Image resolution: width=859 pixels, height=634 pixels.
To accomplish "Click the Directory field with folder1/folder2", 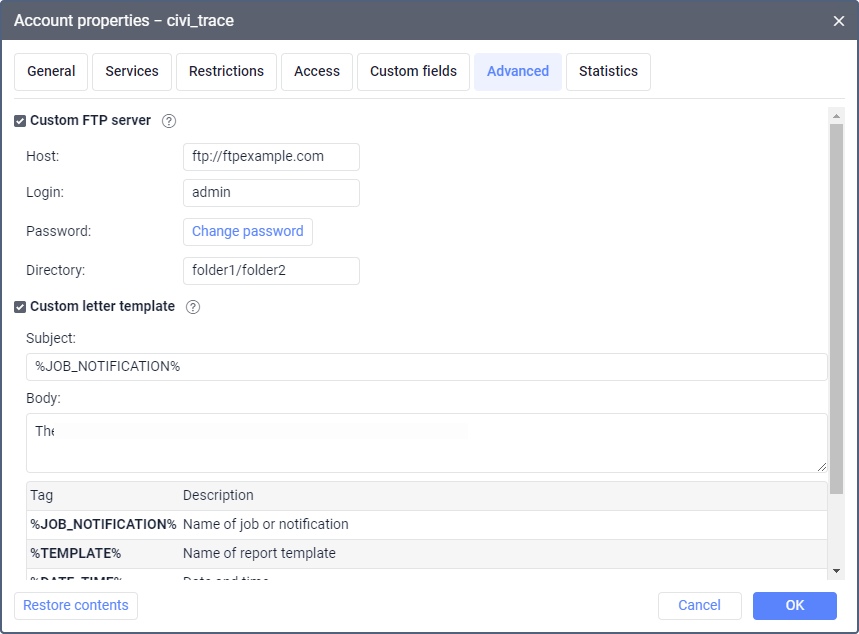I will [271, 271].
